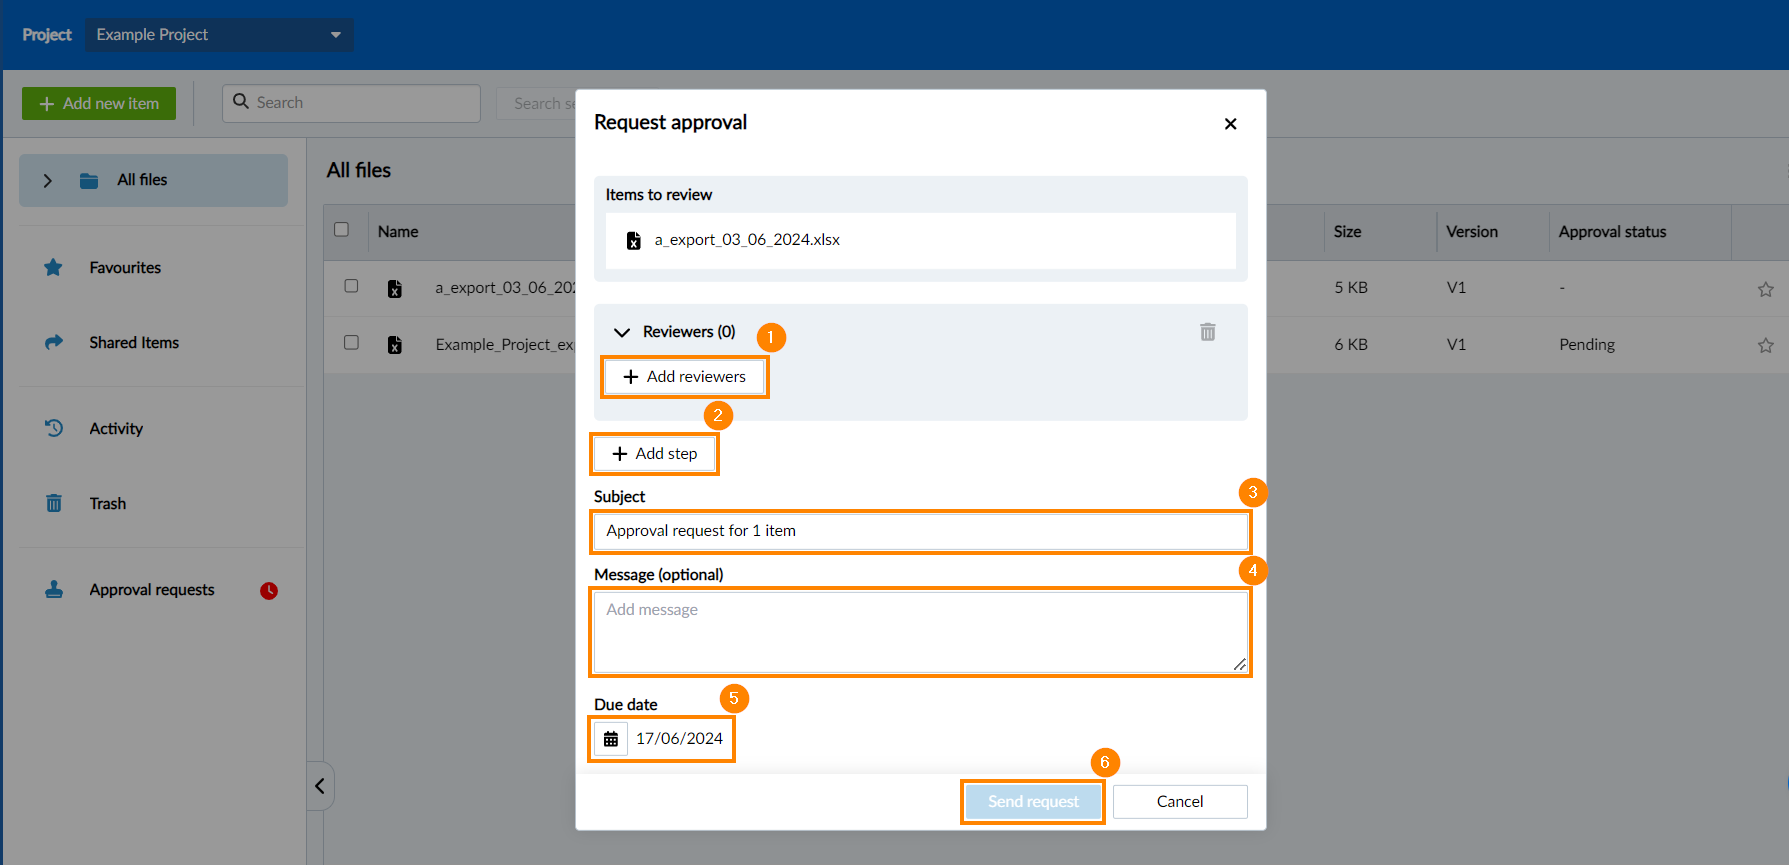Tick the checkbox for Example_Project_ex row
Image resolution: width=1789 pixels, height=865 pixels.
(351, 342)
